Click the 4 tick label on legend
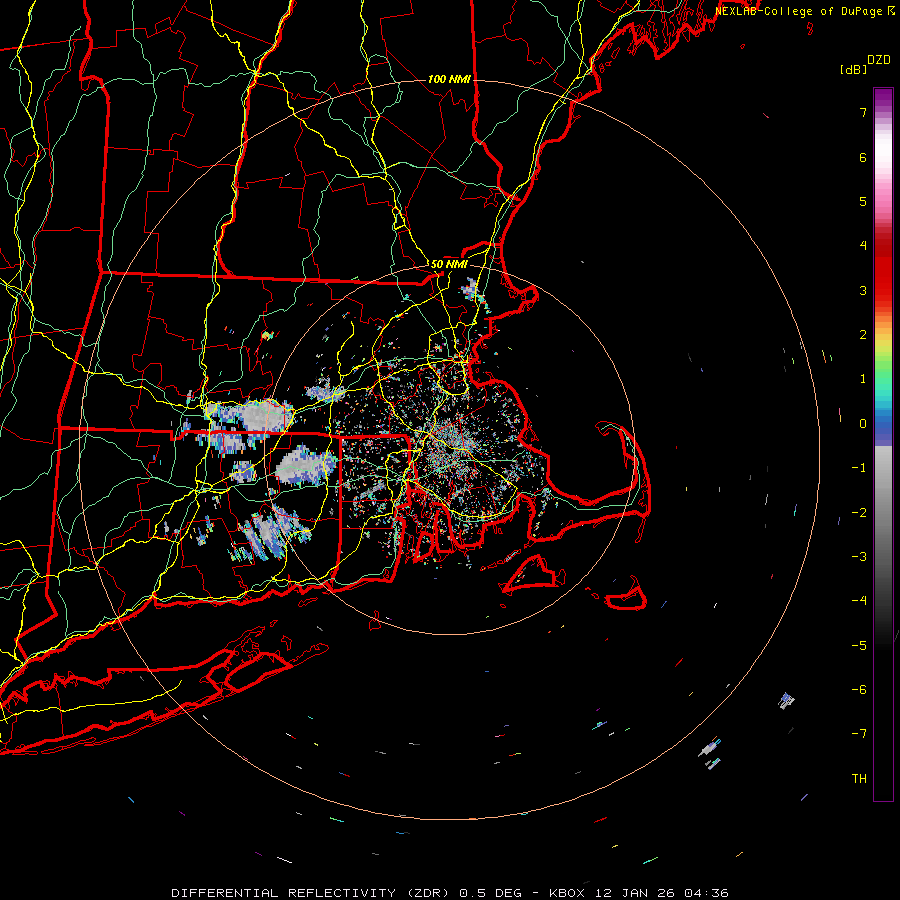Viewport: 900px width, 900px height. point(863,246)
